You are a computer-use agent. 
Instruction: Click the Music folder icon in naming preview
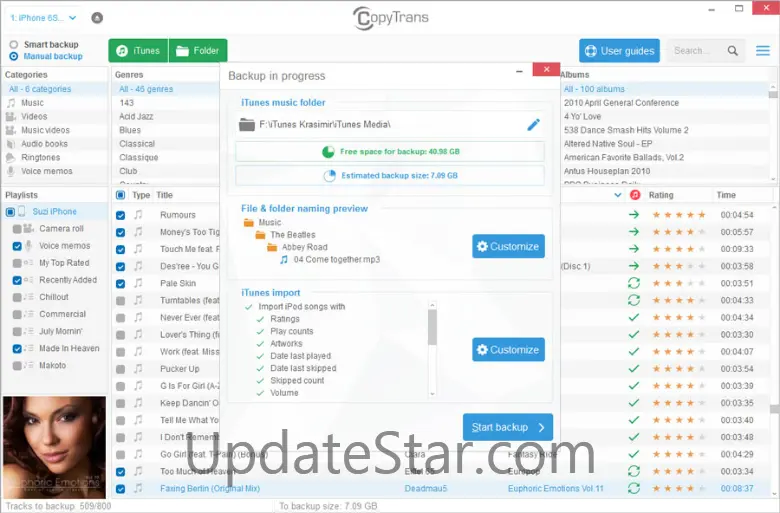(x=249, y=222)
